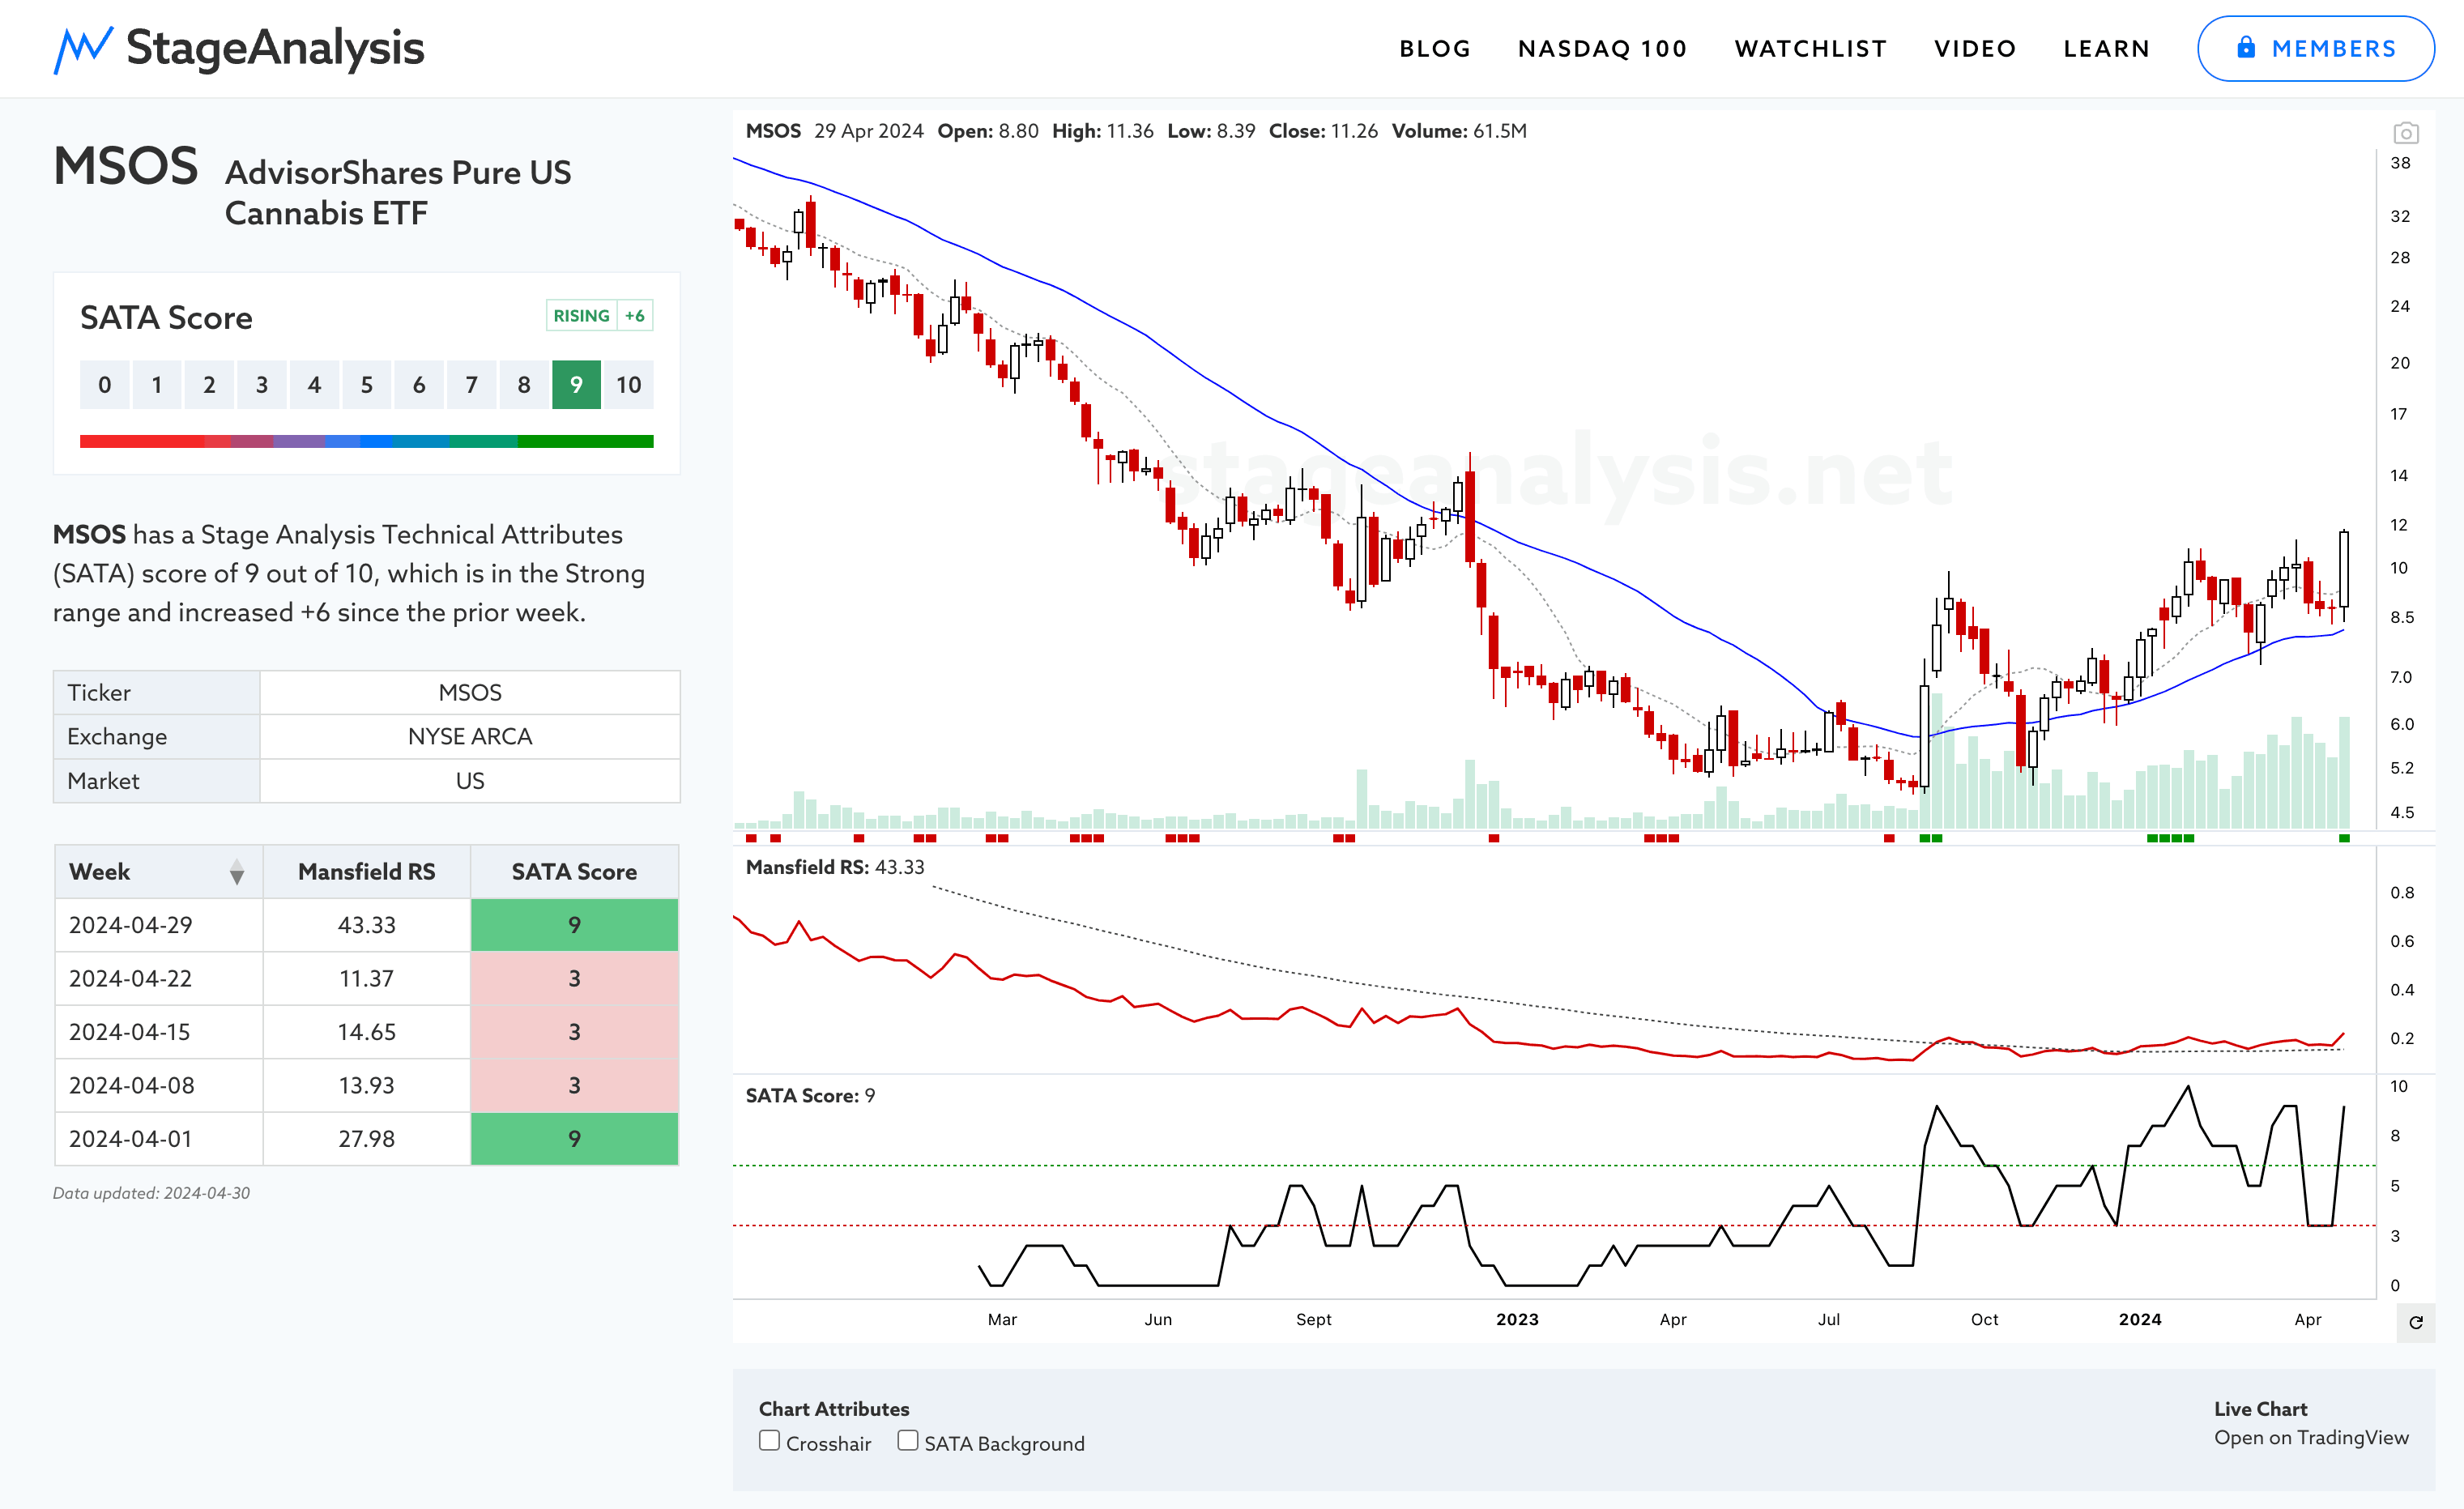2464x1509 pixels.
Task: Enable the Crosshair checkbox
Action: (769, 1441)
